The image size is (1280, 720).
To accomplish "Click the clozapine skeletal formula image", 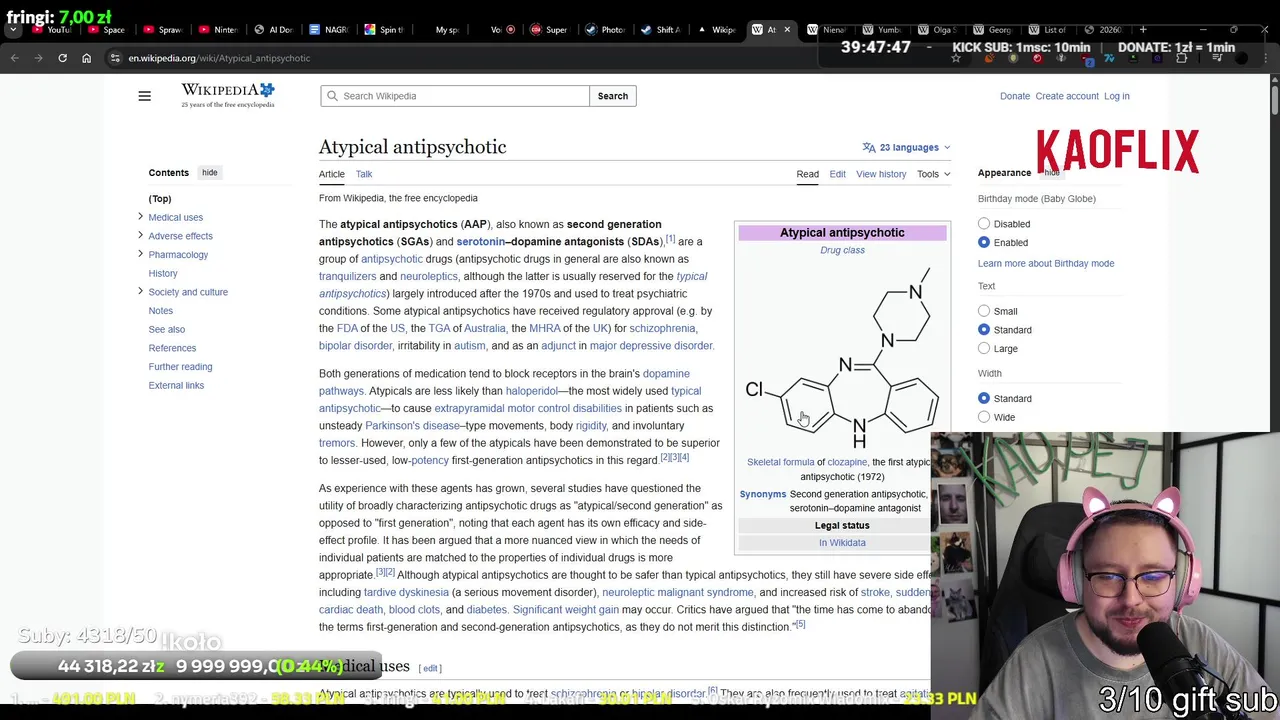I will point(842,355).
